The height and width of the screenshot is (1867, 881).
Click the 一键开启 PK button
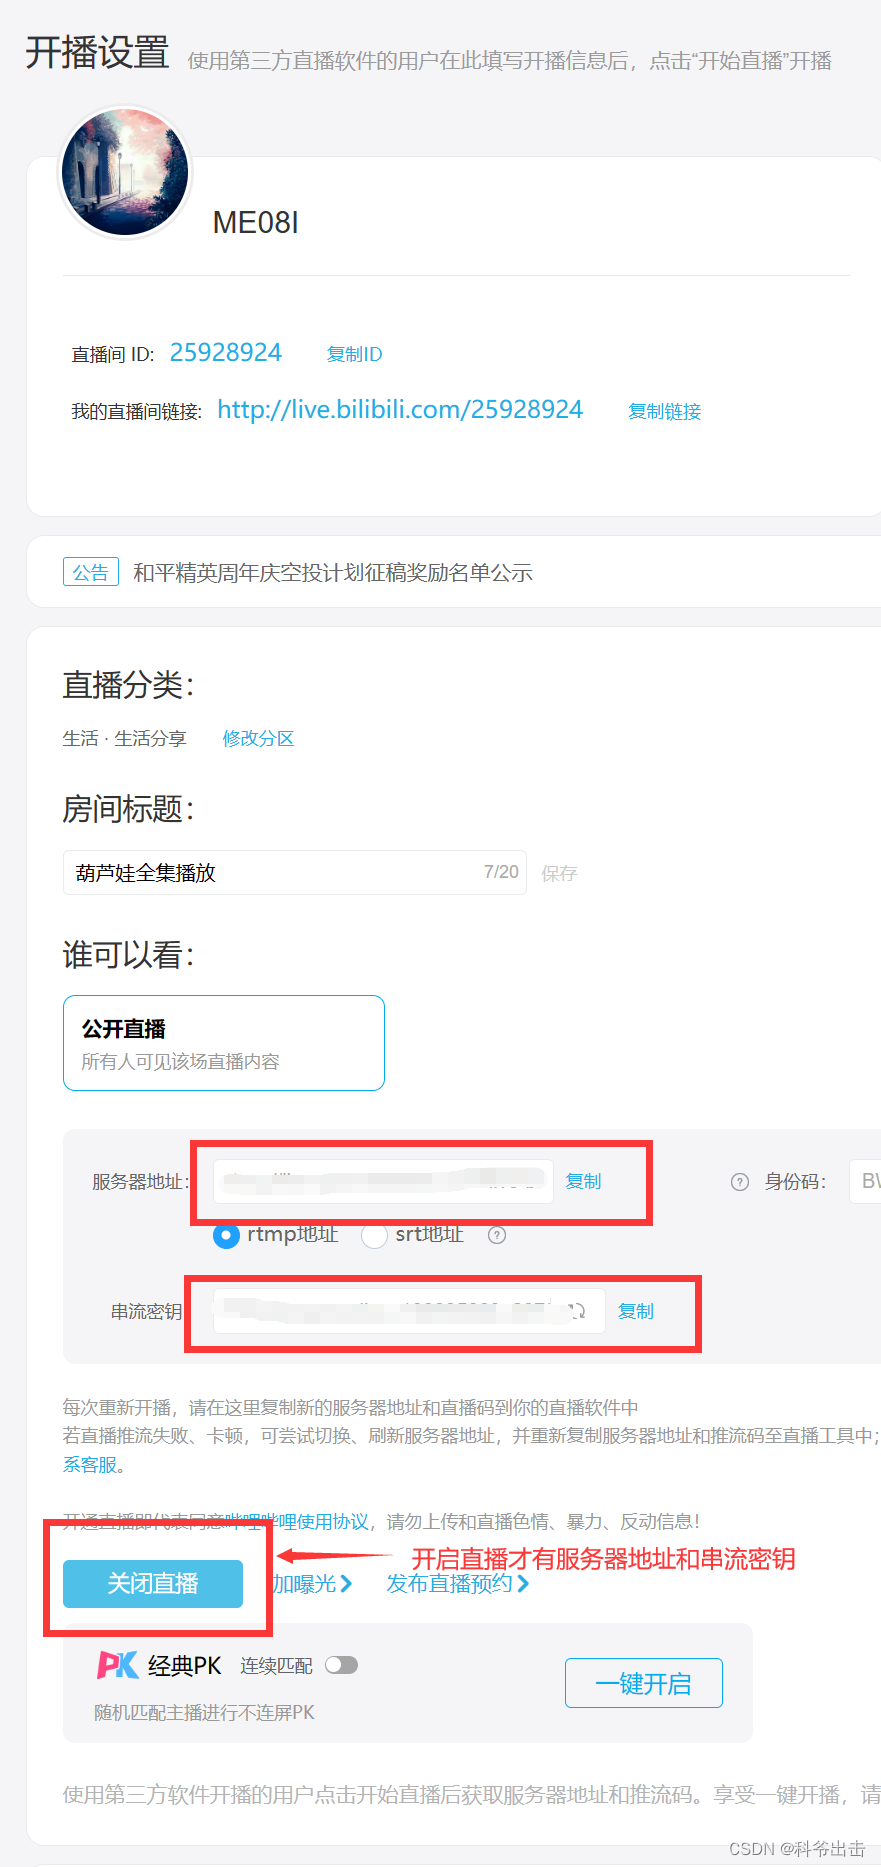point(644,1683)
